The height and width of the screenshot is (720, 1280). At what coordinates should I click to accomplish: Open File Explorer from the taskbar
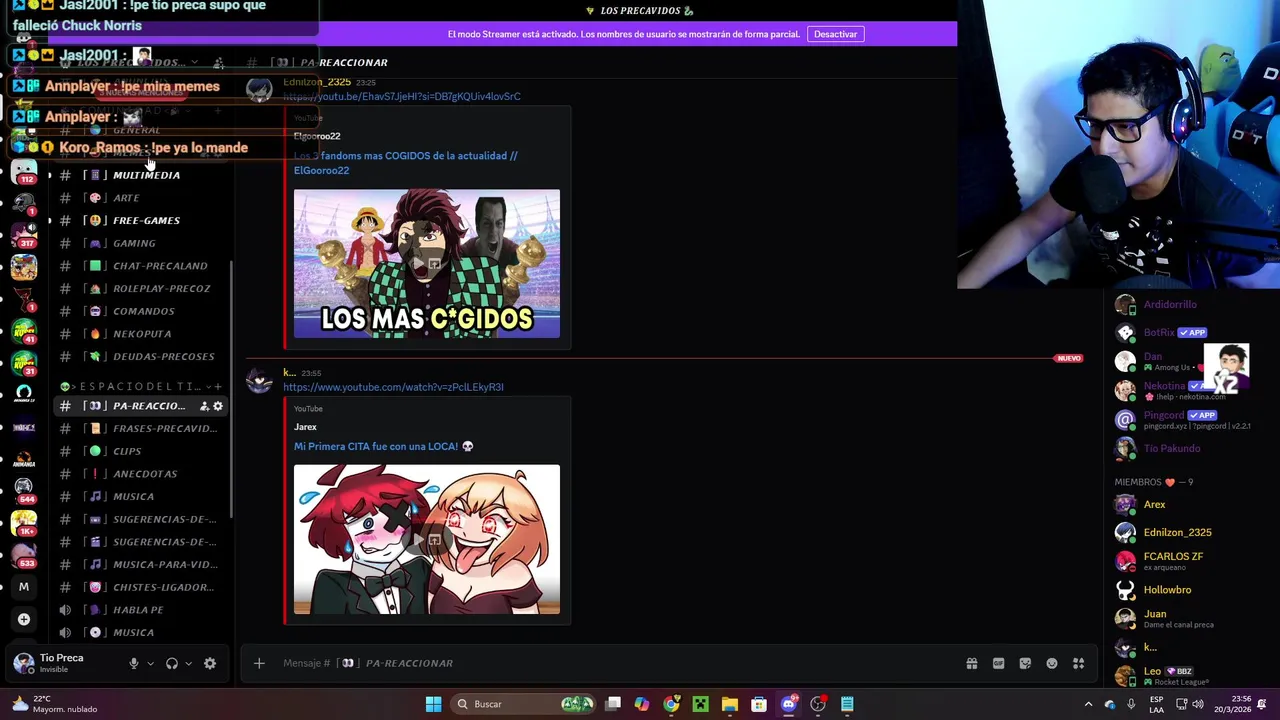730,704
